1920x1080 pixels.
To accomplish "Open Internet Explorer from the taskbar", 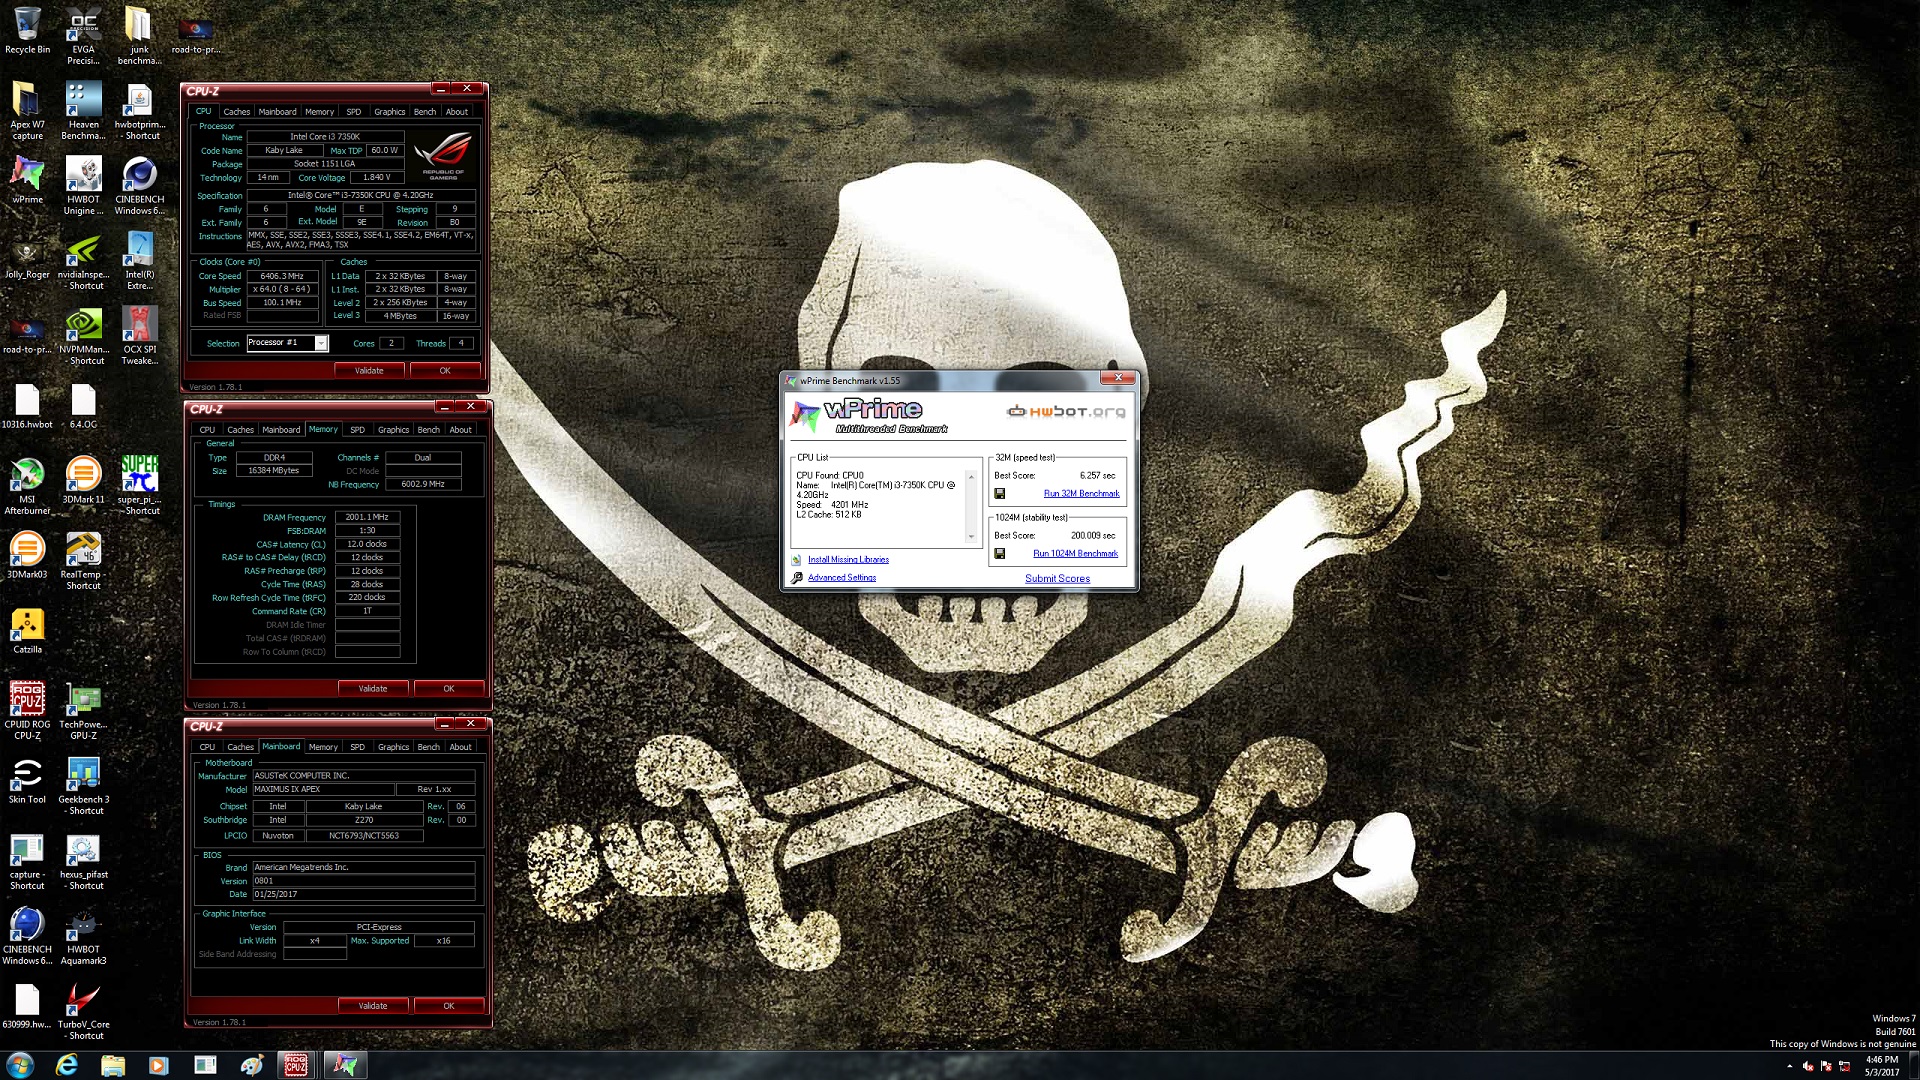I will (x=67, y=1065).
